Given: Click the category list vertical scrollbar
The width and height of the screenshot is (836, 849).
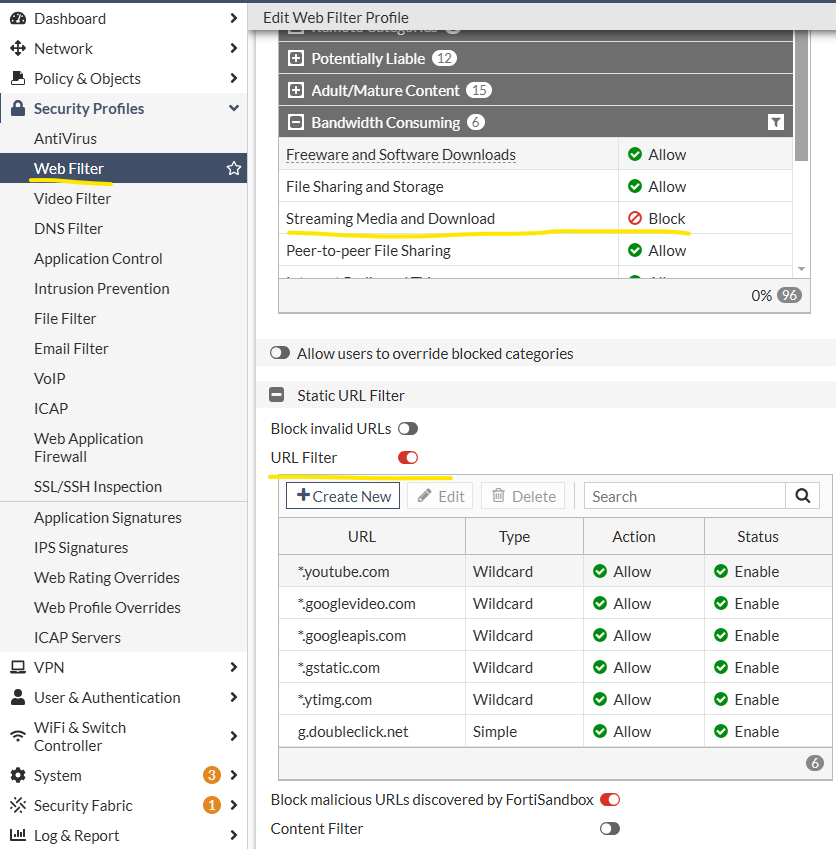Looking at the screenshot, I should (x=801, y=95).
